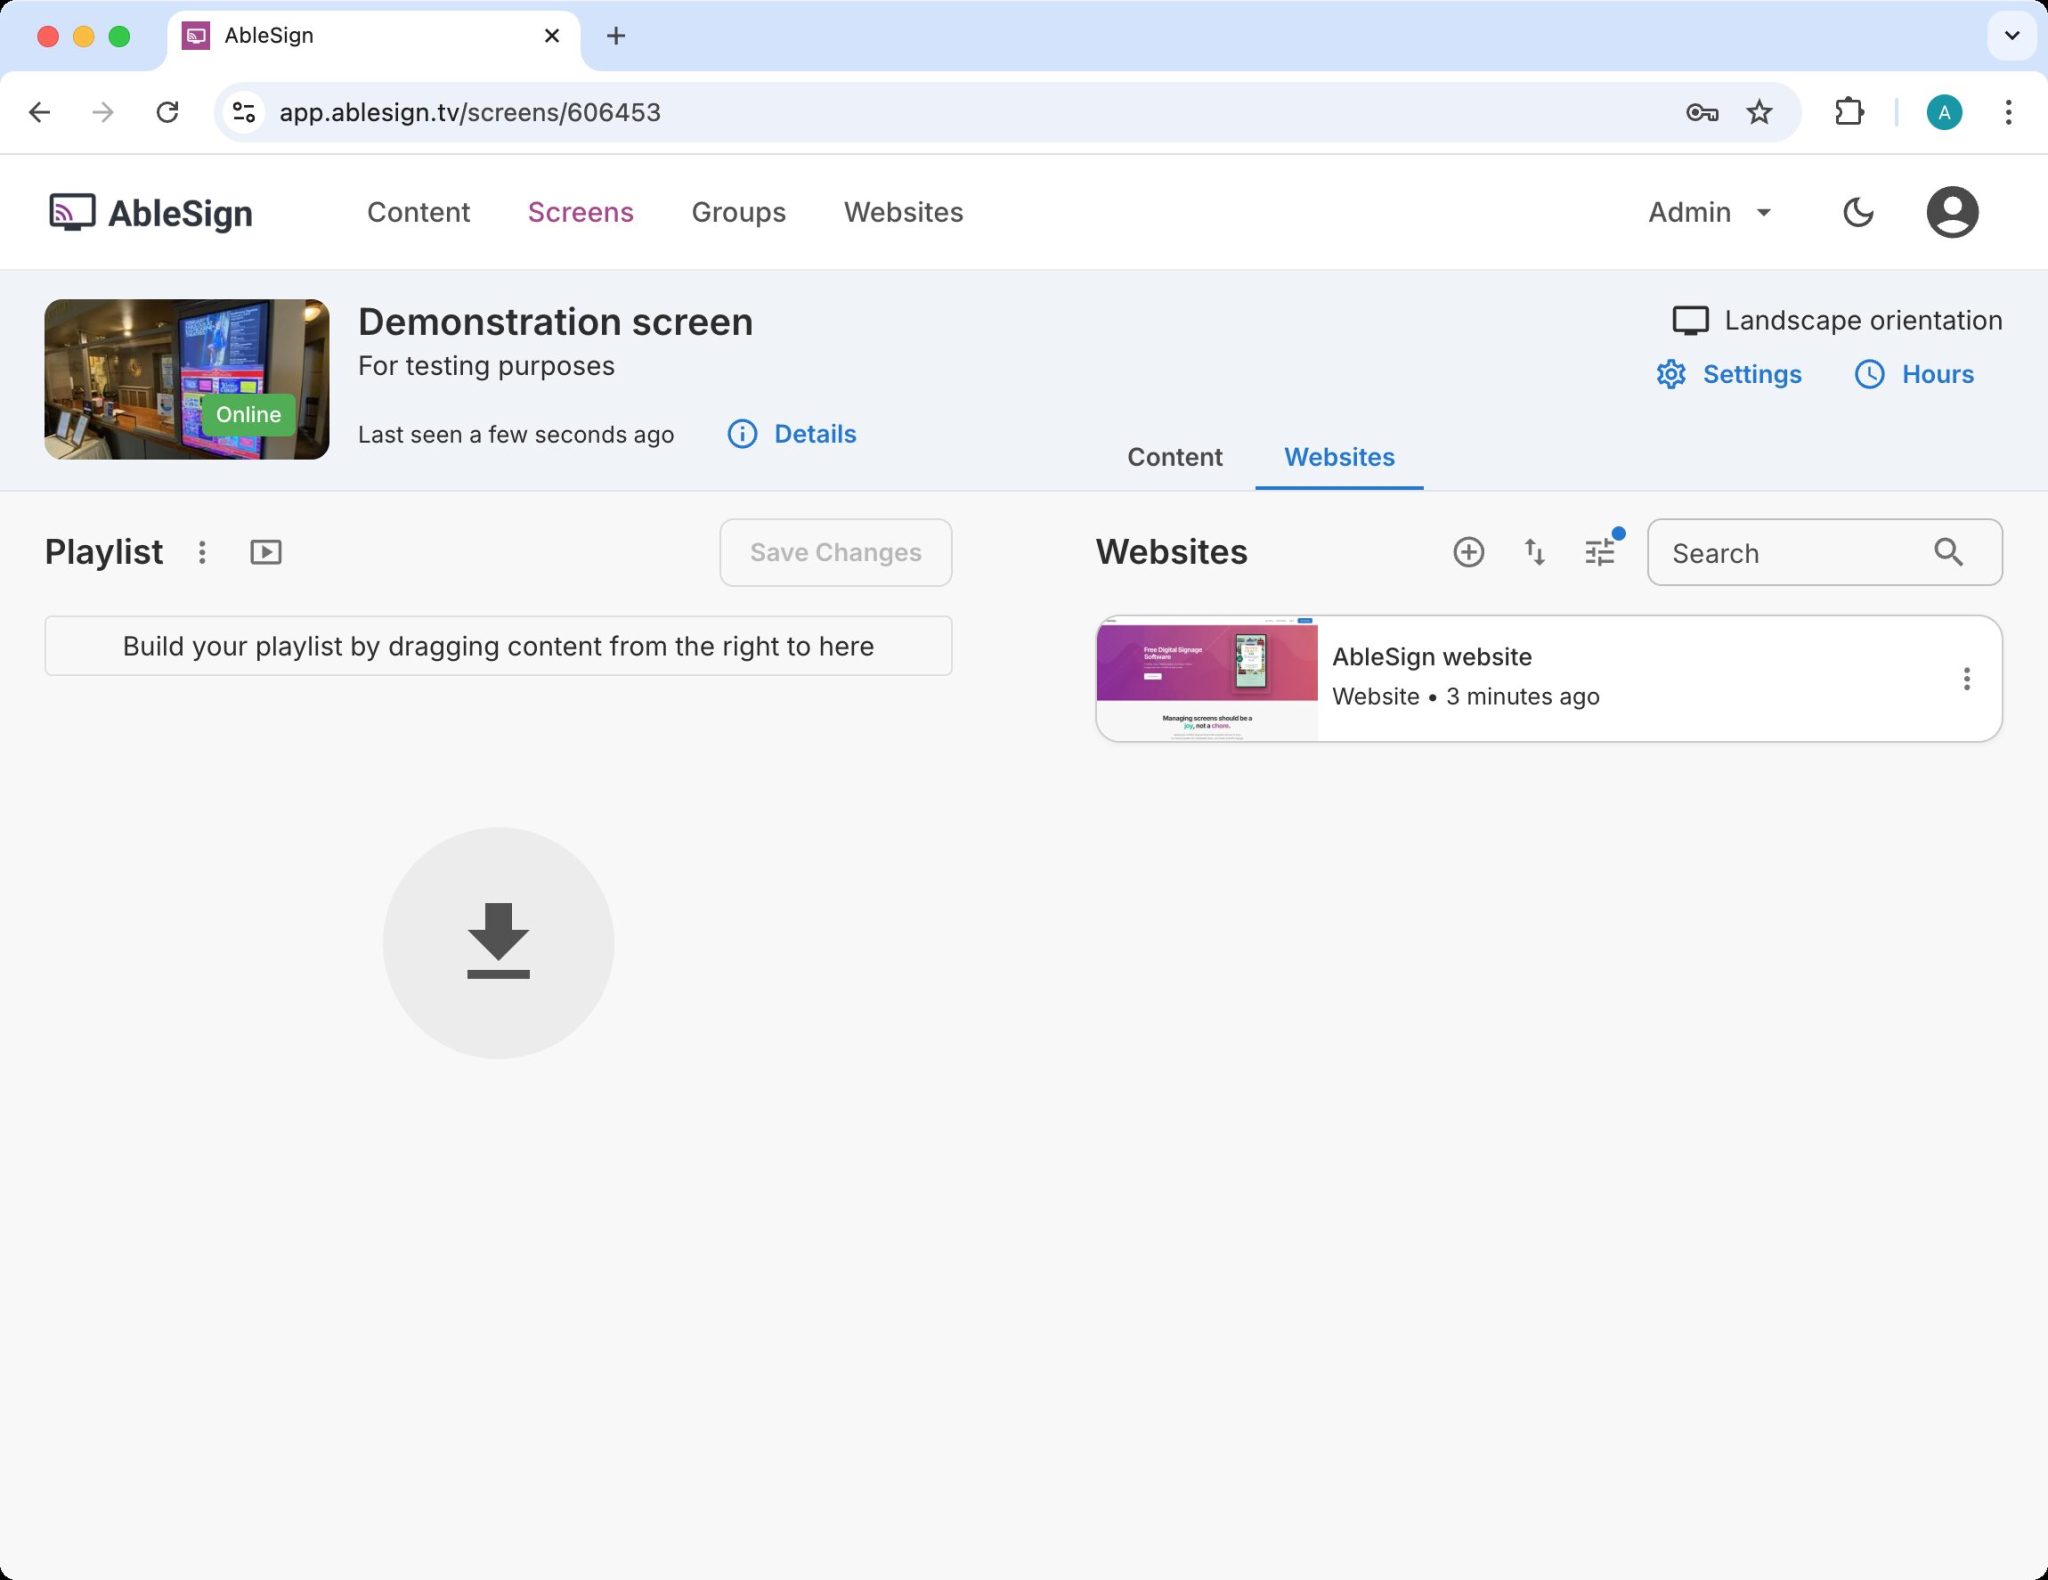The height and width of the screenshot is (1580, 2048).
Task: Toggle dark mode moon icon
Action: click(1858, 212)
